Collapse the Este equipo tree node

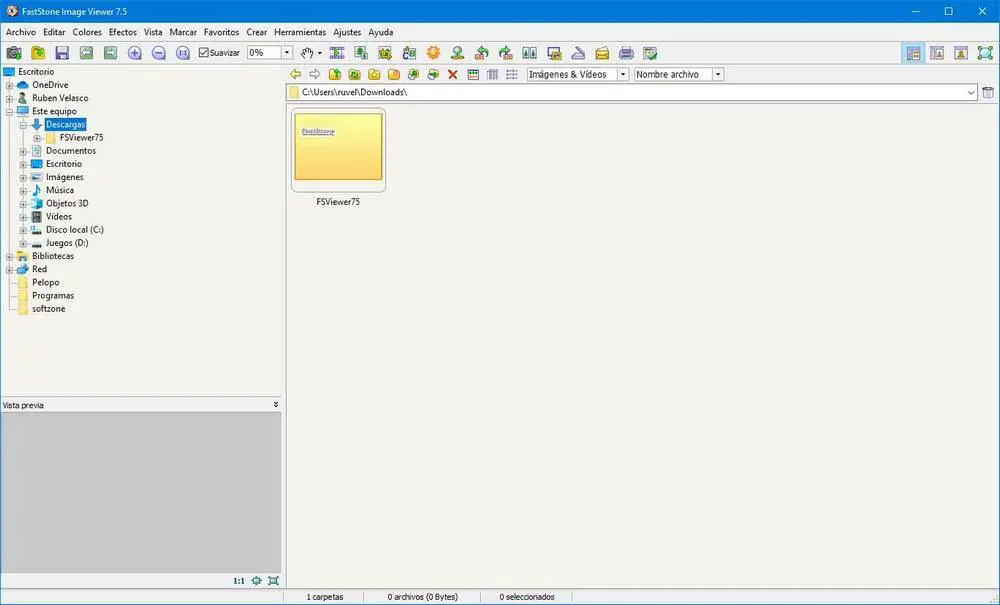pos(10,112)
